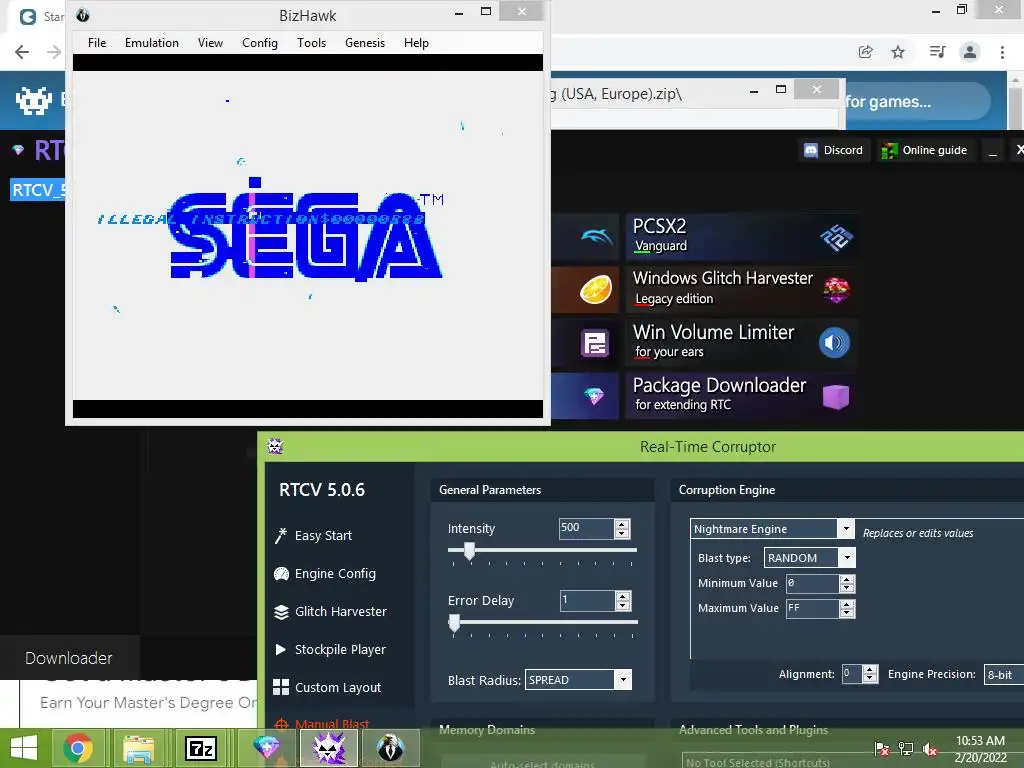Click the share page icon in Chrome
Viewport: 1024px width, 768px height.
[865, 52]
